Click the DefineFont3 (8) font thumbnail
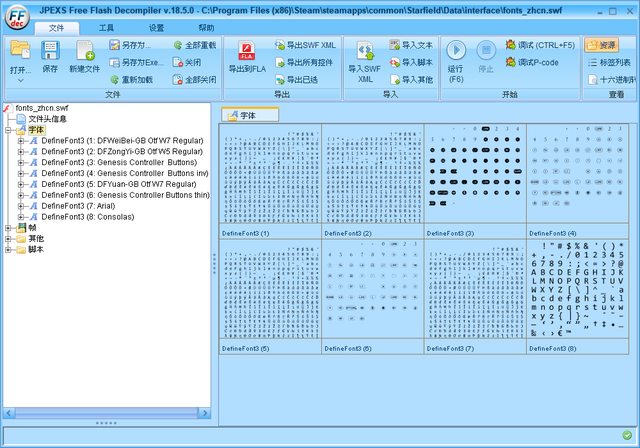The width and height of the screenshot is (640, 448). tap(577, 293)
